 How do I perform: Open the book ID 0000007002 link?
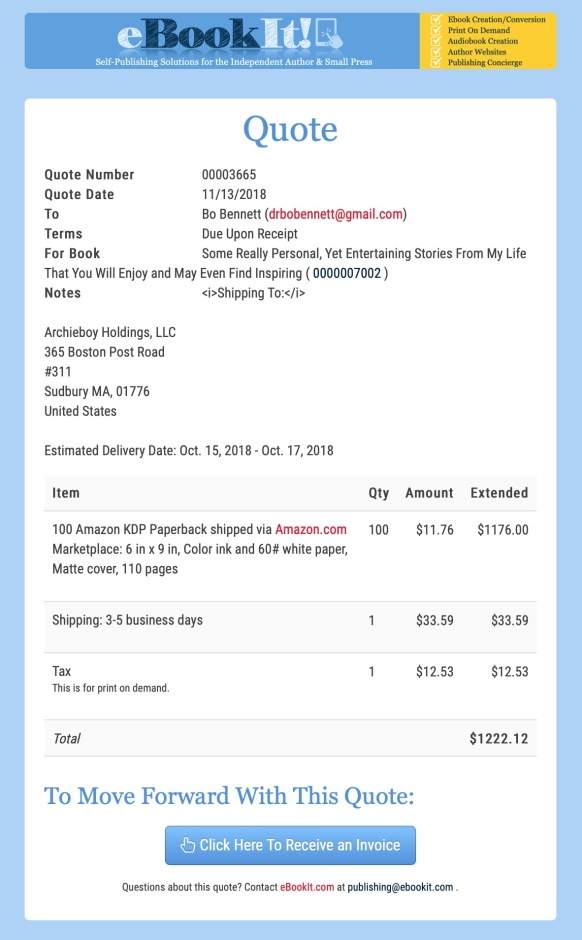point(347,273)
